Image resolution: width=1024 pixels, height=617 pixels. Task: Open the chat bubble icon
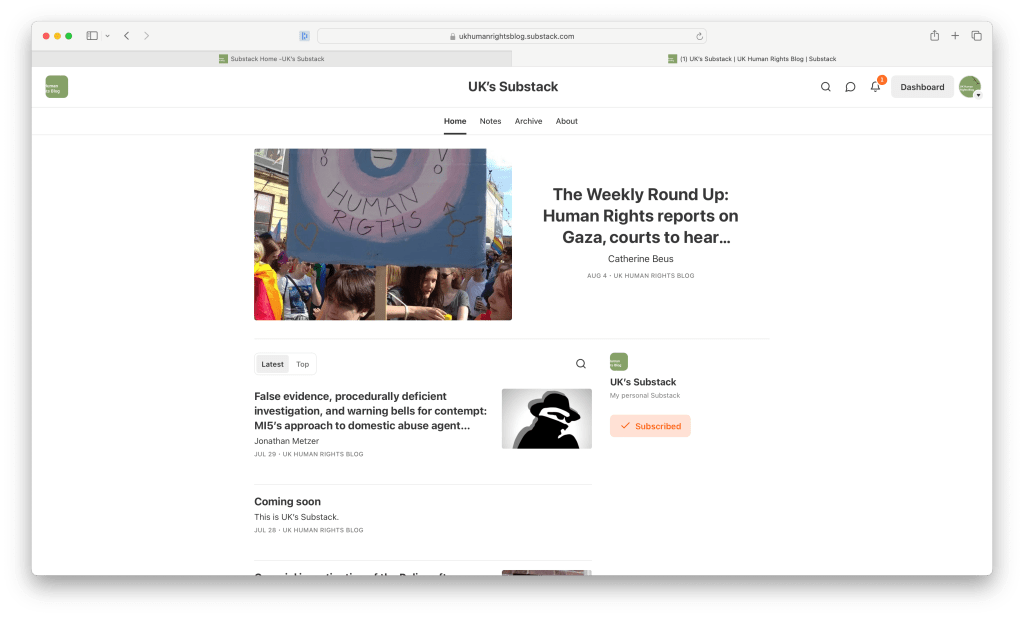(x=850, y=87)
